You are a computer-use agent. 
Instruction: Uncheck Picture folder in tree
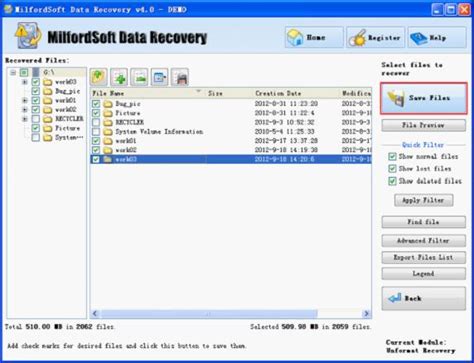(36, 128)
